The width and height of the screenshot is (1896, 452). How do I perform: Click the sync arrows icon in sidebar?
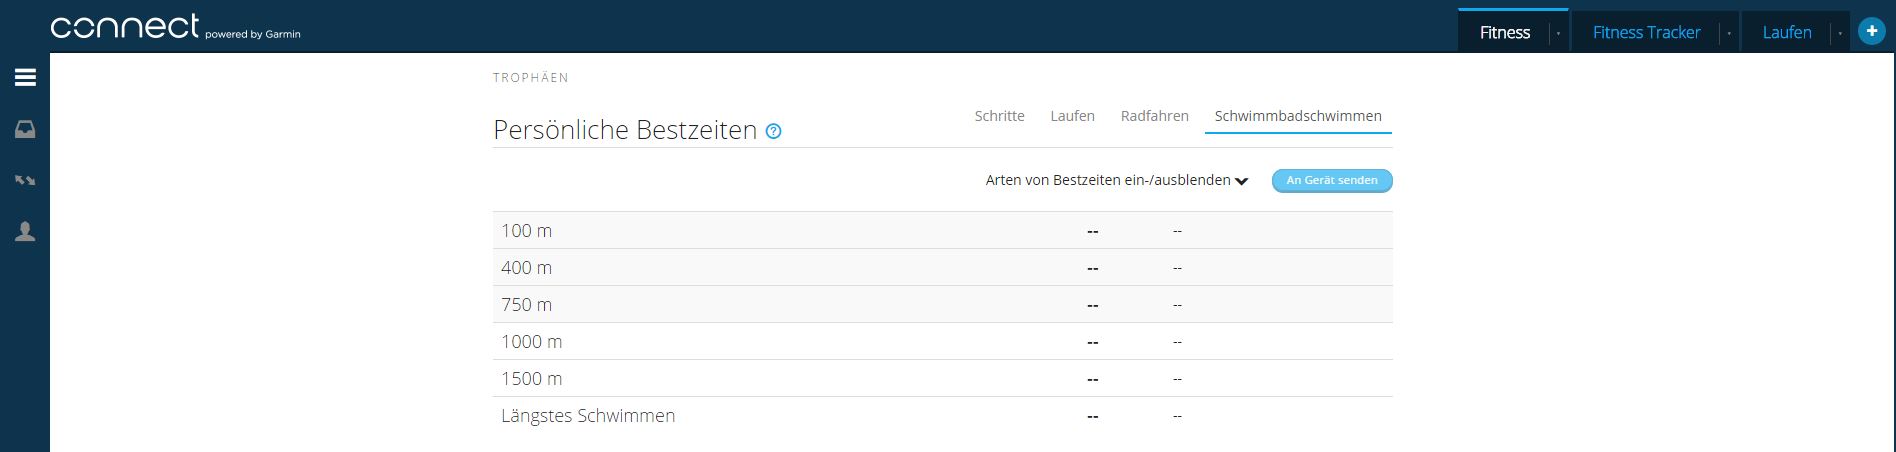25,180
